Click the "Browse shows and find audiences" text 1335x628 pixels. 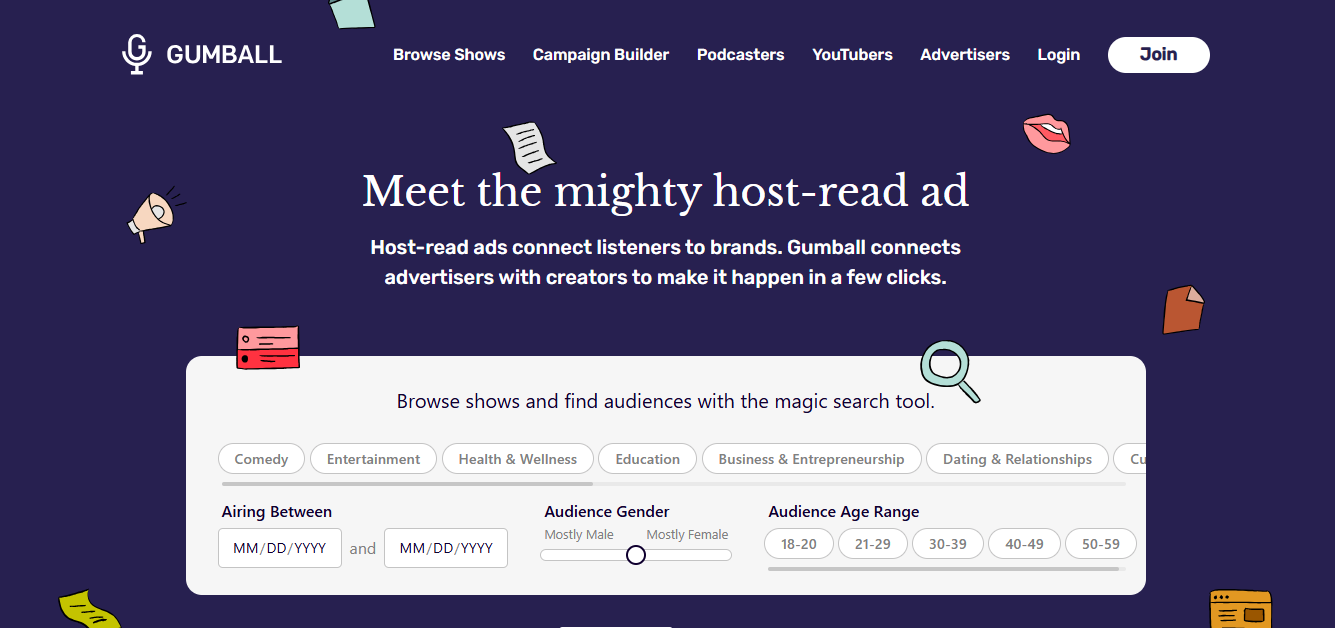666,402
